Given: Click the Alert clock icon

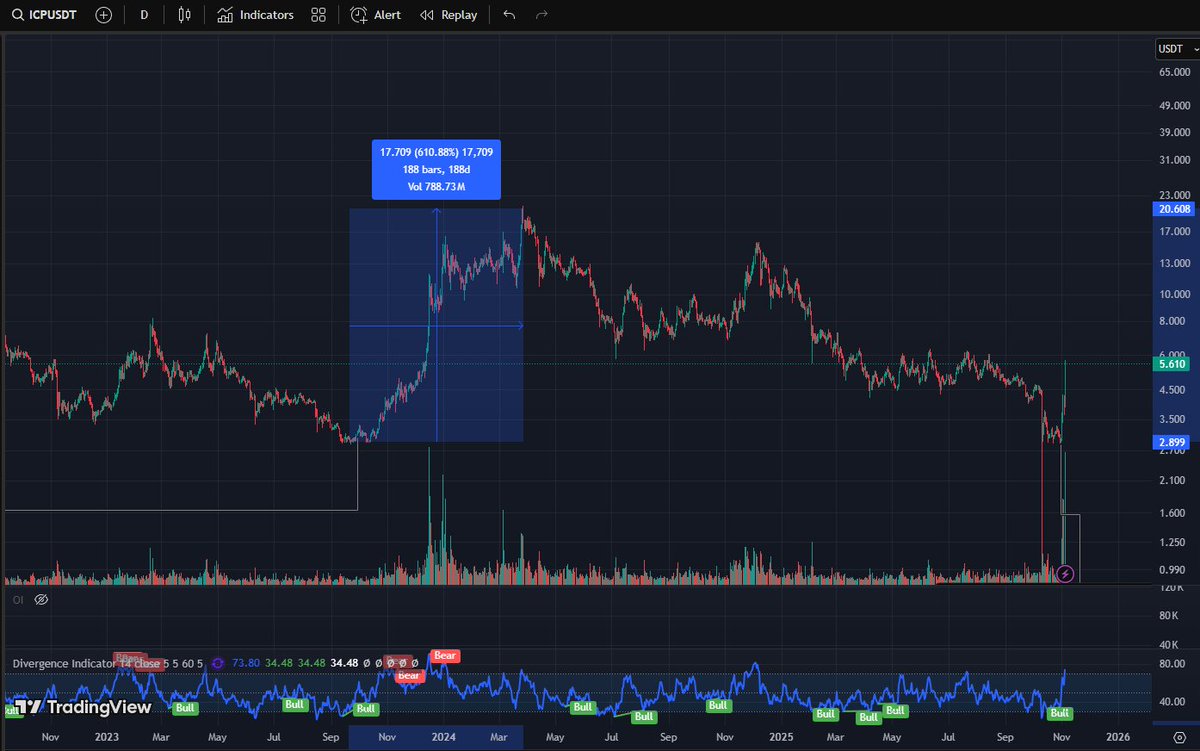Looking at the screenshot, I should pos(356,15).
